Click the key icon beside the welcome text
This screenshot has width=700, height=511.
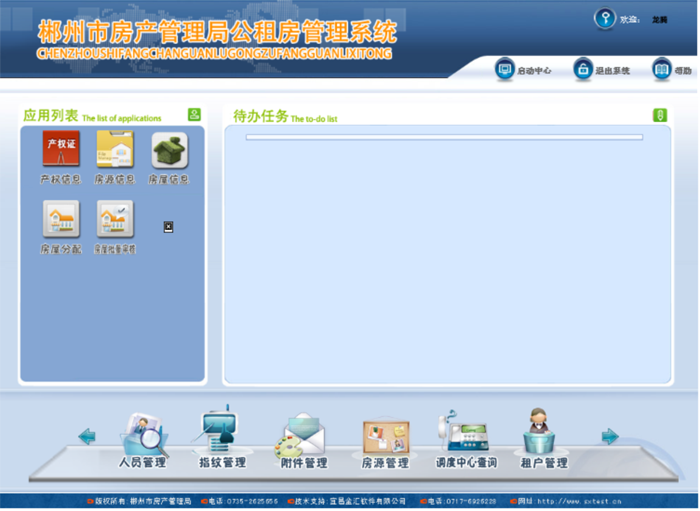pos(605,18)
